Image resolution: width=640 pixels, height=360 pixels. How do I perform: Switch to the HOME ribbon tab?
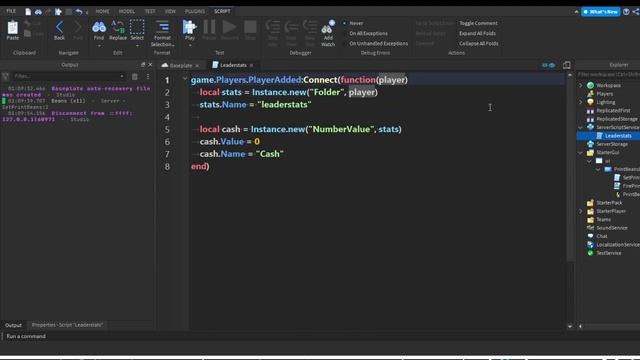tap(102, 11)
